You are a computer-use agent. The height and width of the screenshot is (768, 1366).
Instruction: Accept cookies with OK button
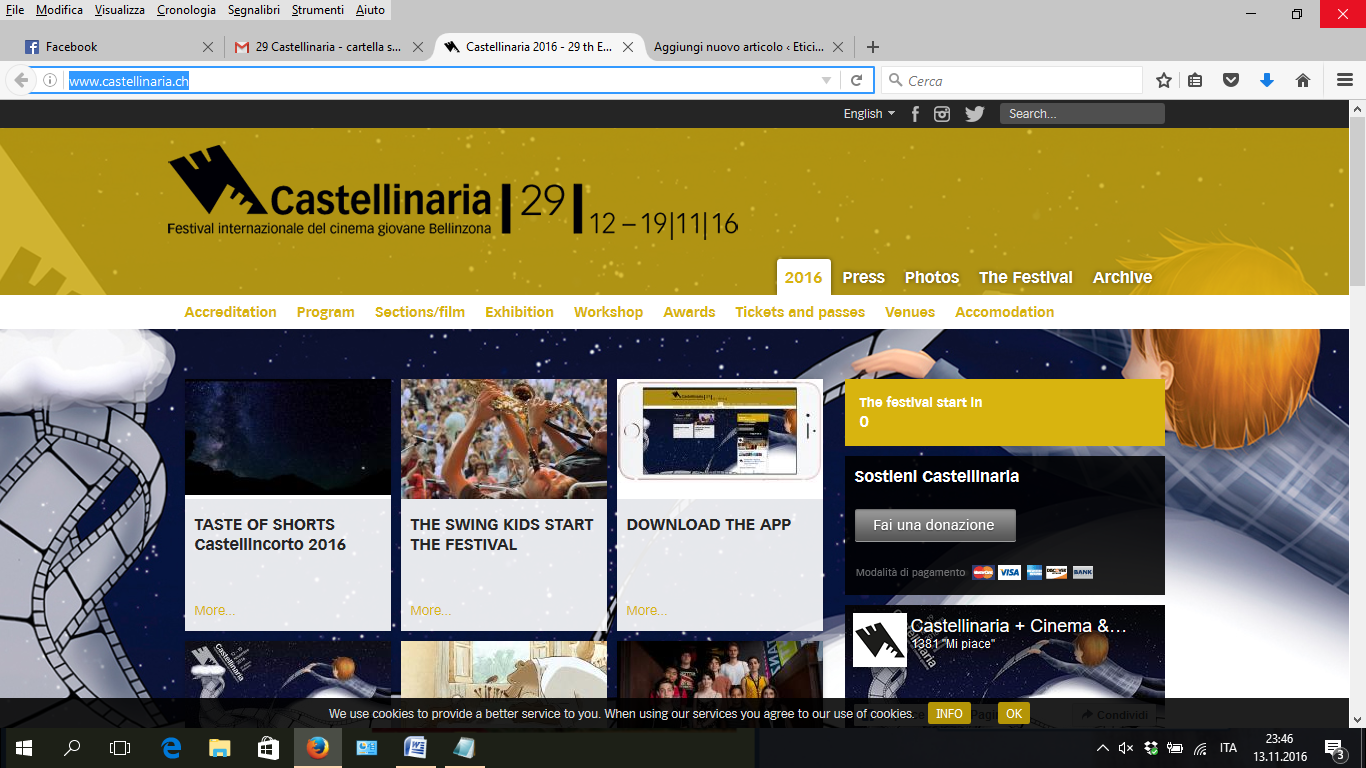[x=1014, y=714]
